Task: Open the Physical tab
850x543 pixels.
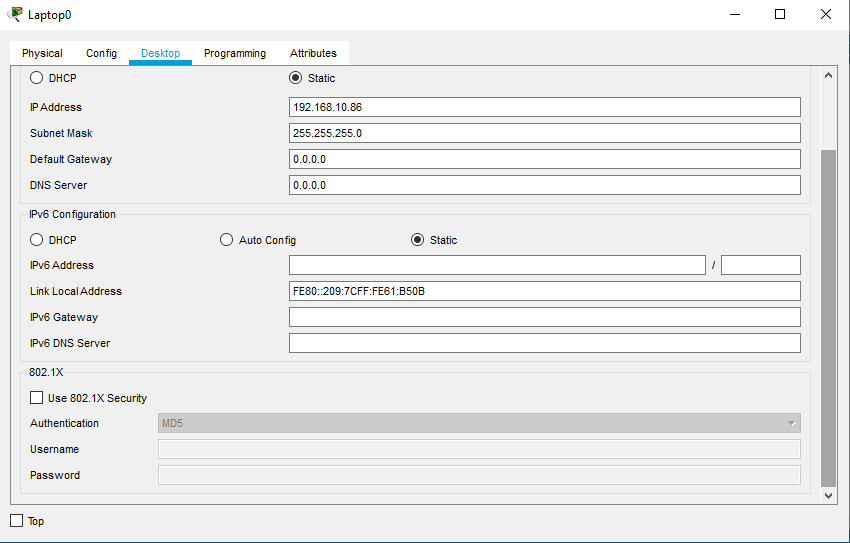Action: coord(42,53)
